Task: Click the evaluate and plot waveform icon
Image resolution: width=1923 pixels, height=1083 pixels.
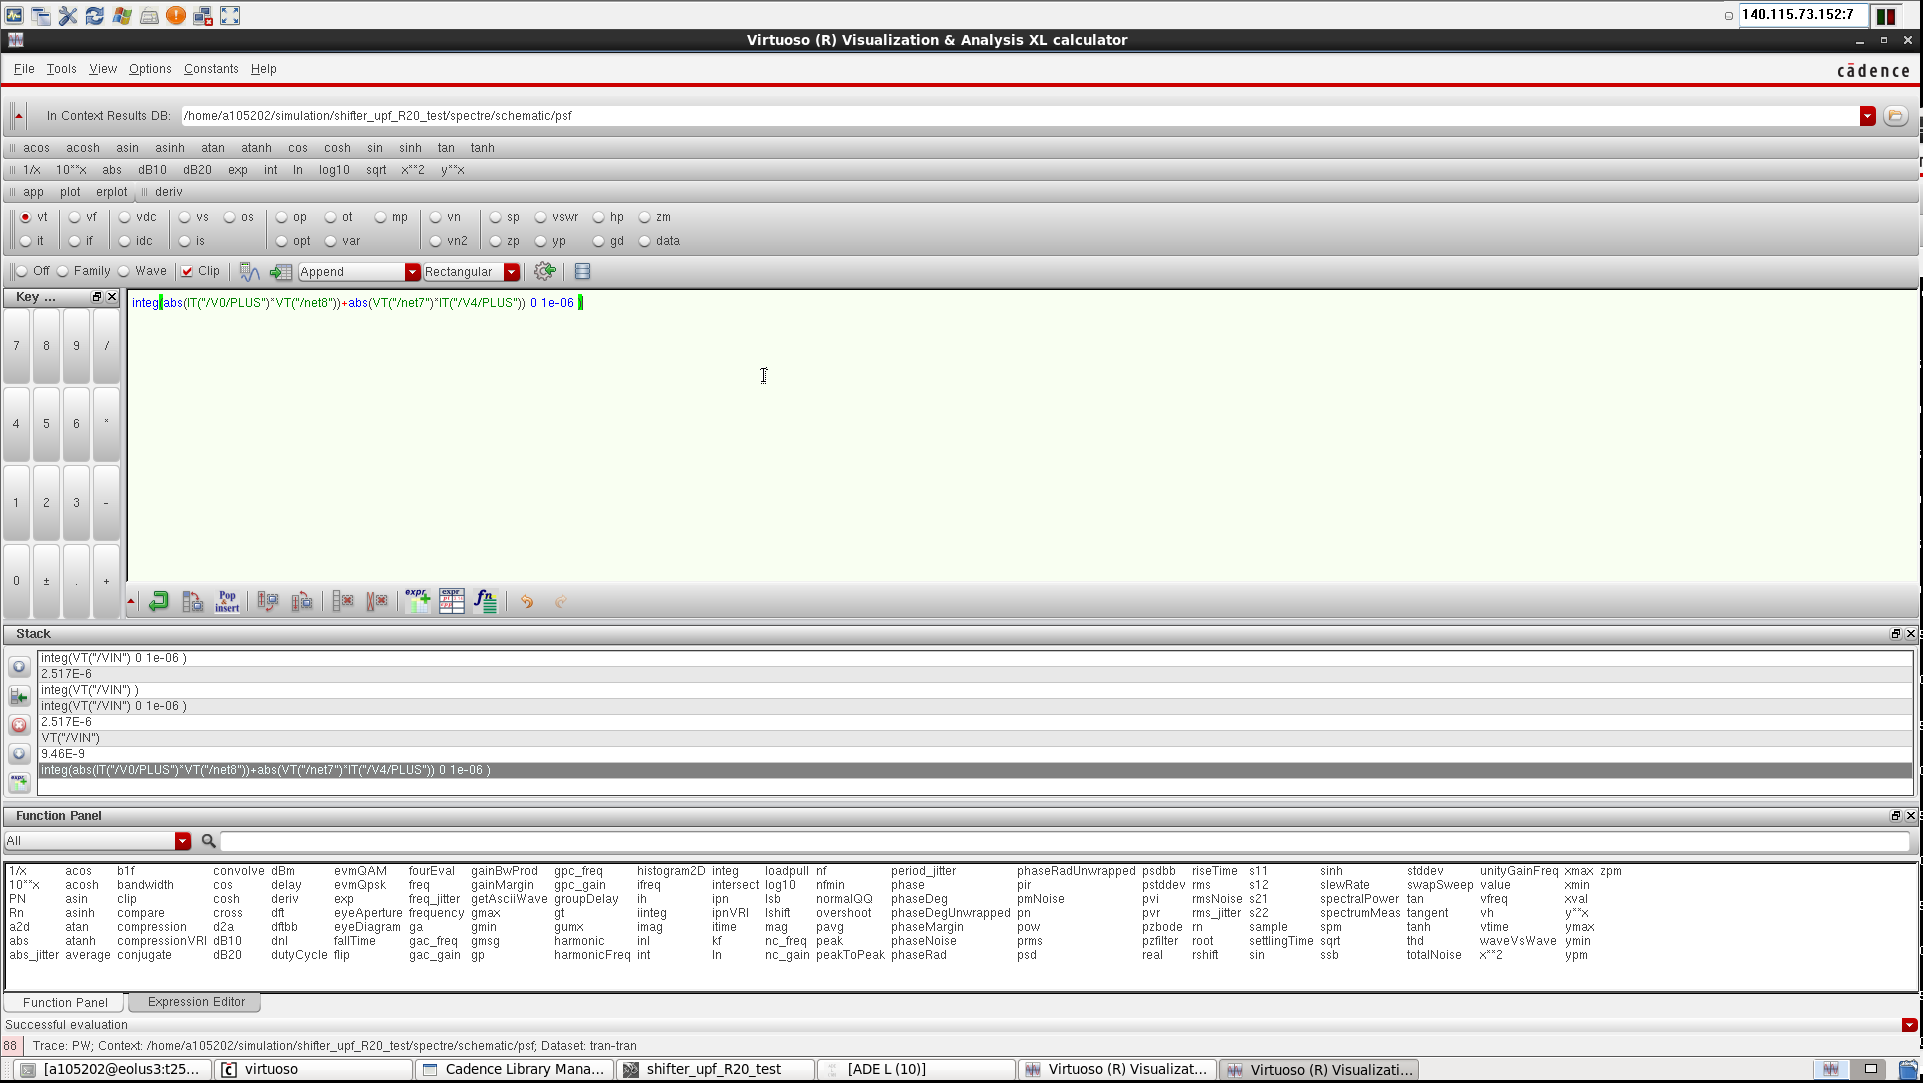Action: click(249, 272)
